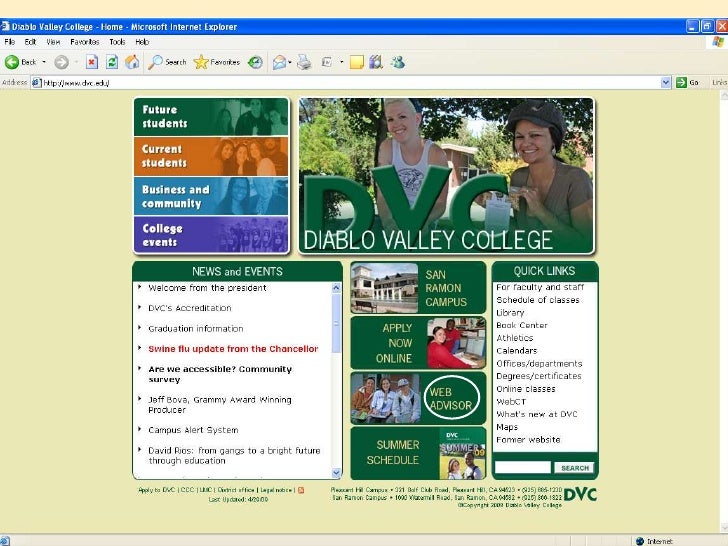Click the News and Events scroll up arrow

(337, 287)
